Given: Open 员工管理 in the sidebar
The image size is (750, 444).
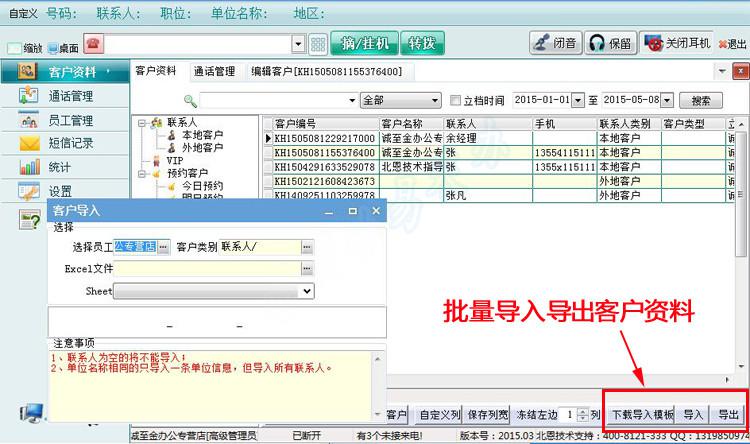Looking at the screenshot, I should (70, 120).
